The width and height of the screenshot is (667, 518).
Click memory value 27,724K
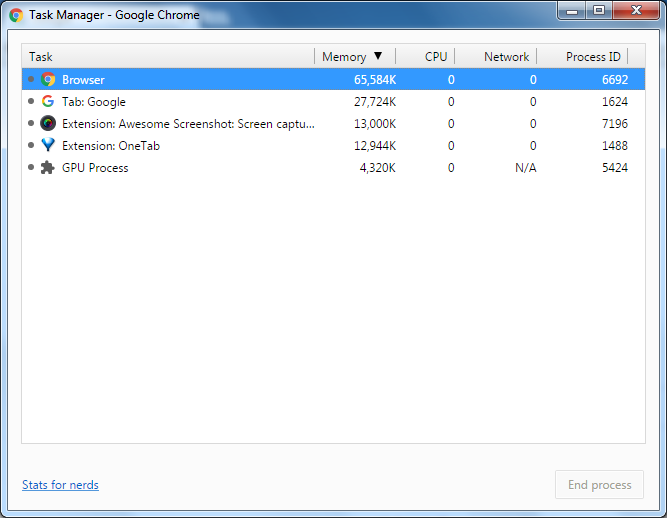pyautogui.click(x=375, y=102)
